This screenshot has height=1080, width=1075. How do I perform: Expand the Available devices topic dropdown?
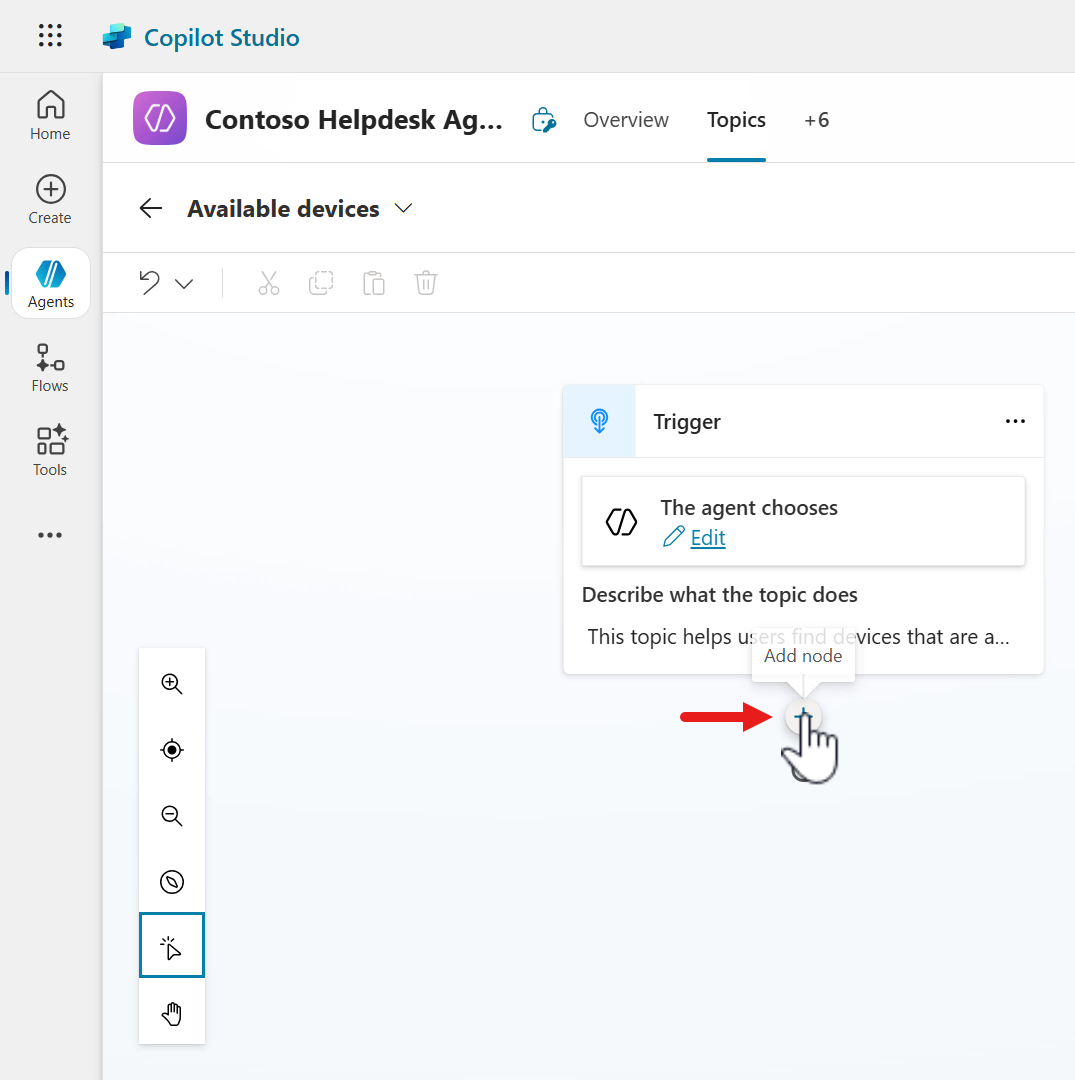tap(403, 209)
